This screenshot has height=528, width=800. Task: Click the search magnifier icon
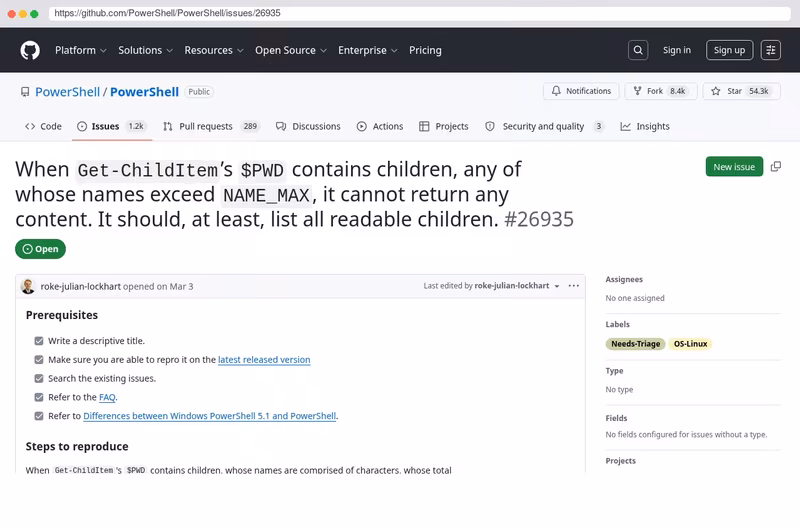point(638,50)
